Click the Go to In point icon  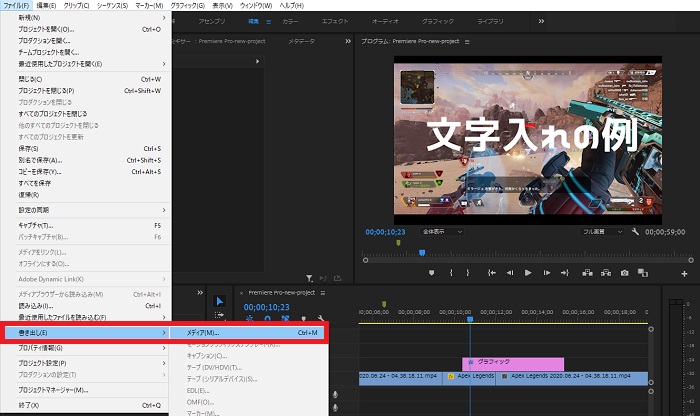[x=492, y=273]
